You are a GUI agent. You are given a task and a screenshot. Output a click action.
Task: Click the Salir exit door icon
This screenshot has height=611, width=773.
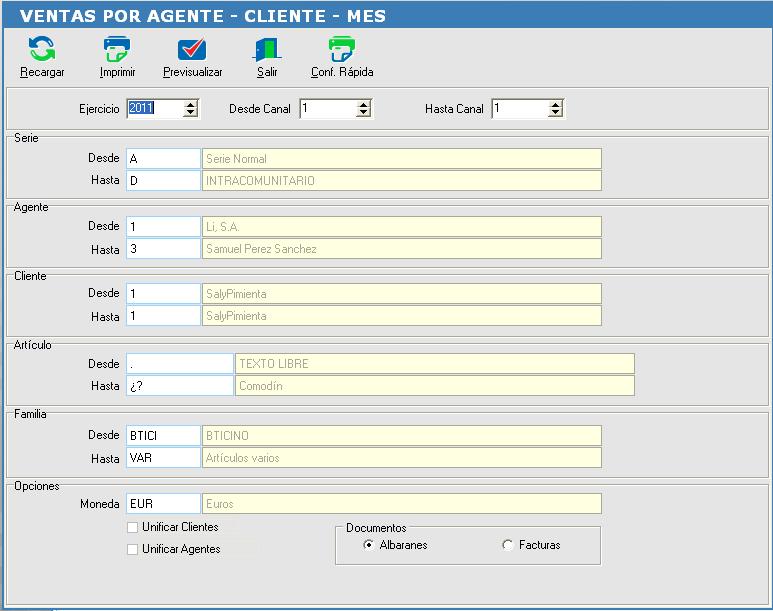tap(267, 49)
